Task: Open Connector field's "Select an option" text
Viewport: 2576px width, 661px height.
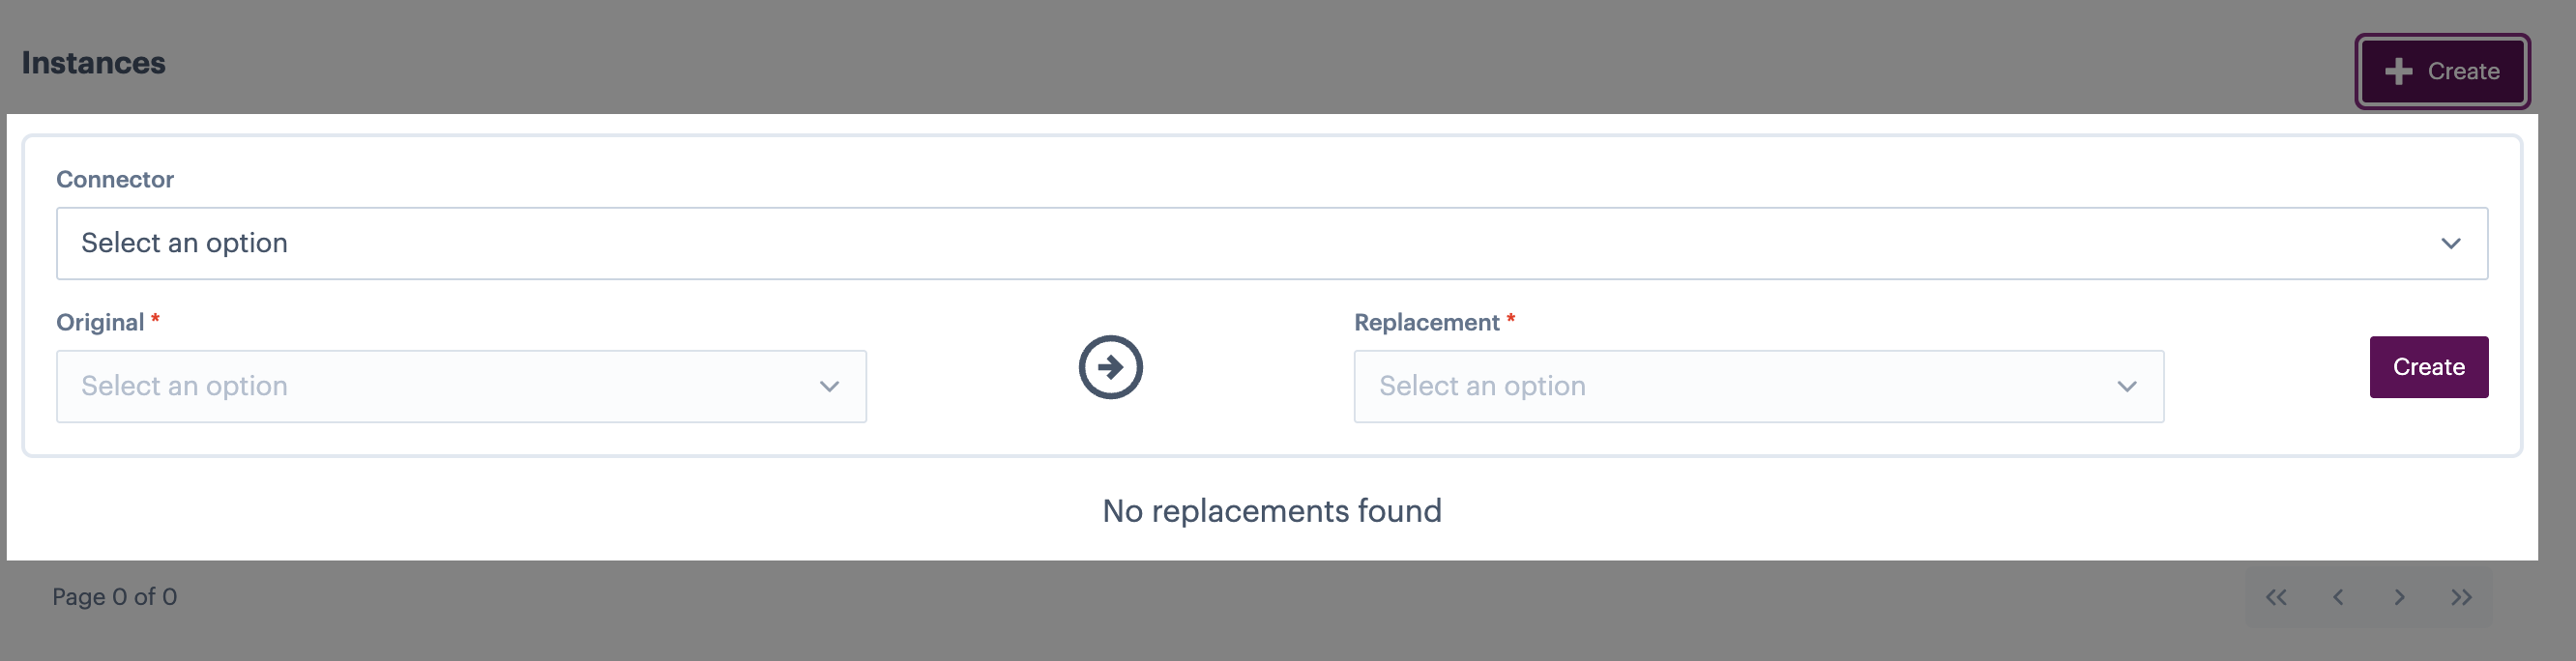Action: point(184,243)
